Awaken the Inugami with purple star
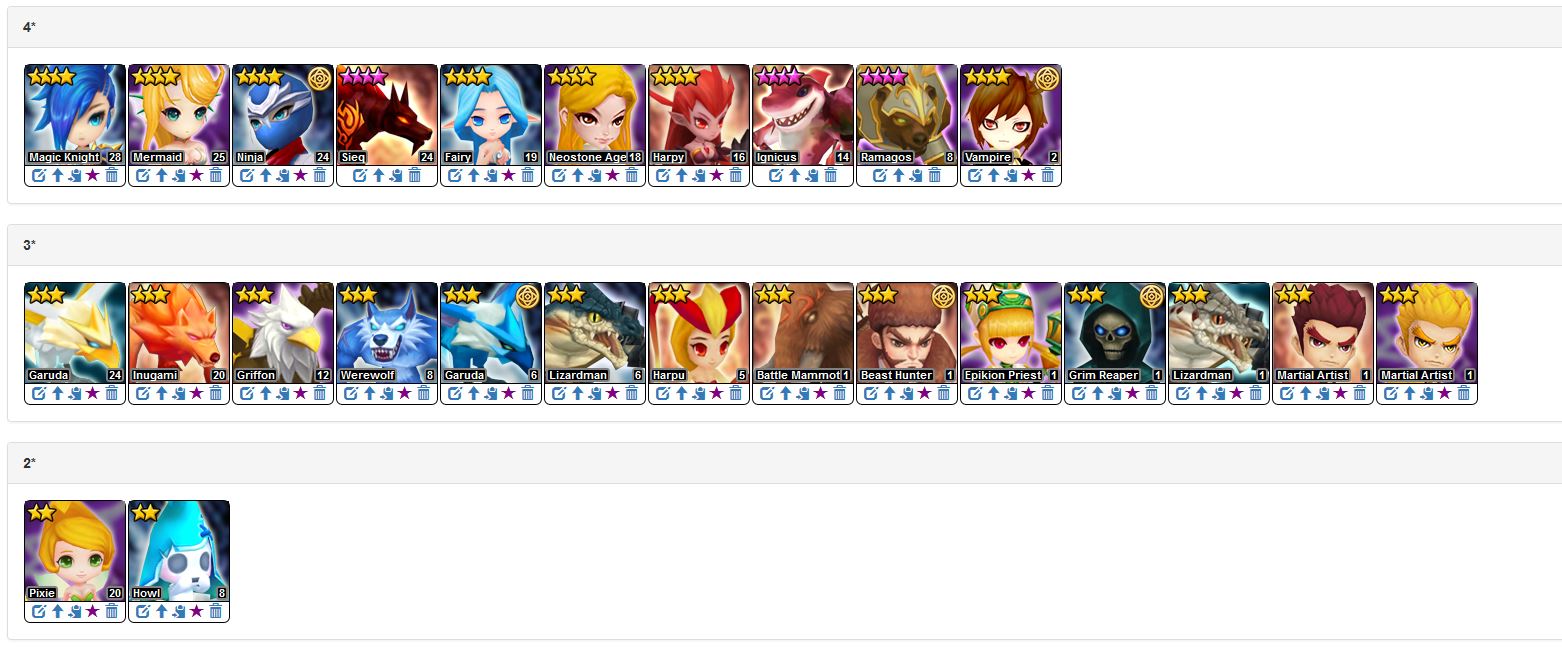The image size is (1562, 647). pyautogui.click(x=197, y=394)
